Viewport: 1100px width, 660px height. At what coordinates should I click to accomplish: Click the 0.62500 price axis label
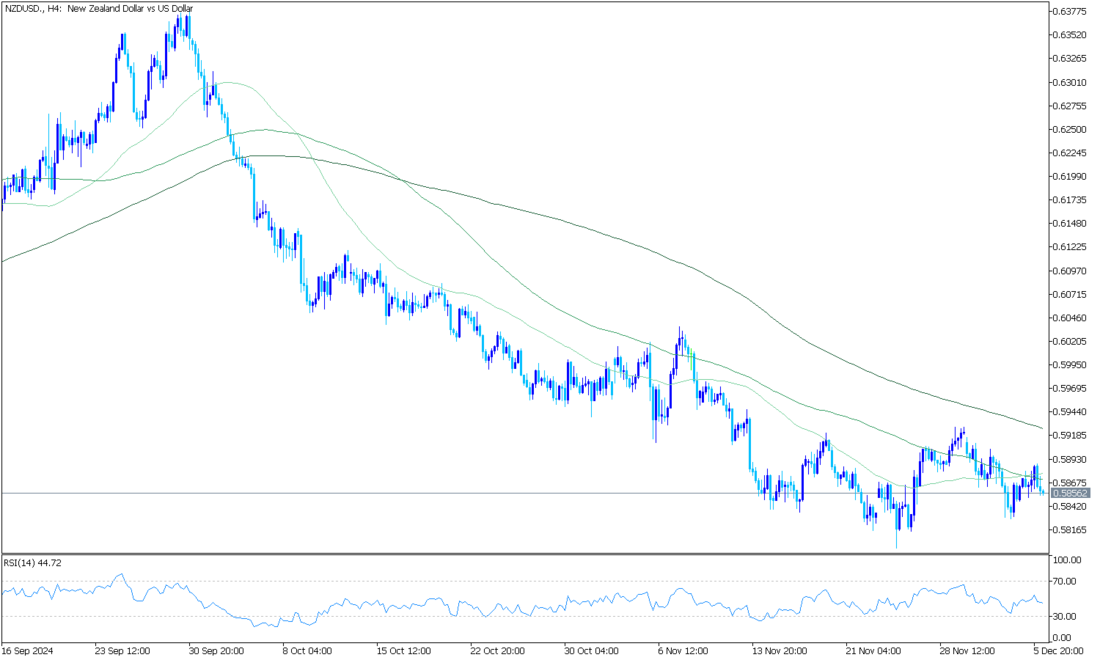click(1071, 129)
